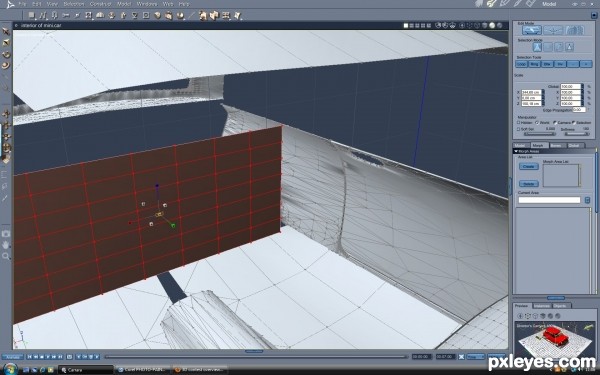This screenshot has height=375, width=600.
Task: Expand or collapse the Morph Areas section
Action: pyautogui.click(x=516, y=152)
